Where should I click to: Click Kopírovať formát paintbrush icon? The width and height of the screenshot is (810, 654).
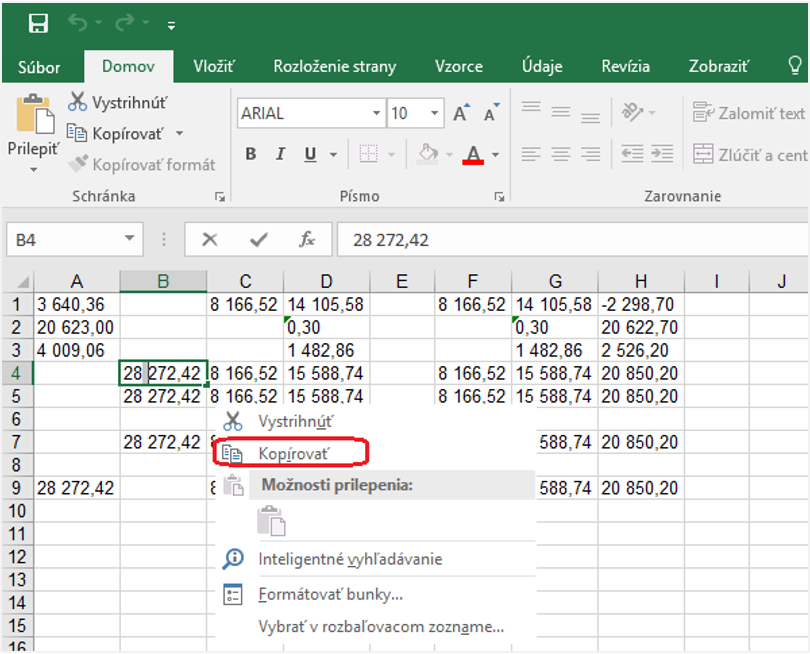coord(77,165)
